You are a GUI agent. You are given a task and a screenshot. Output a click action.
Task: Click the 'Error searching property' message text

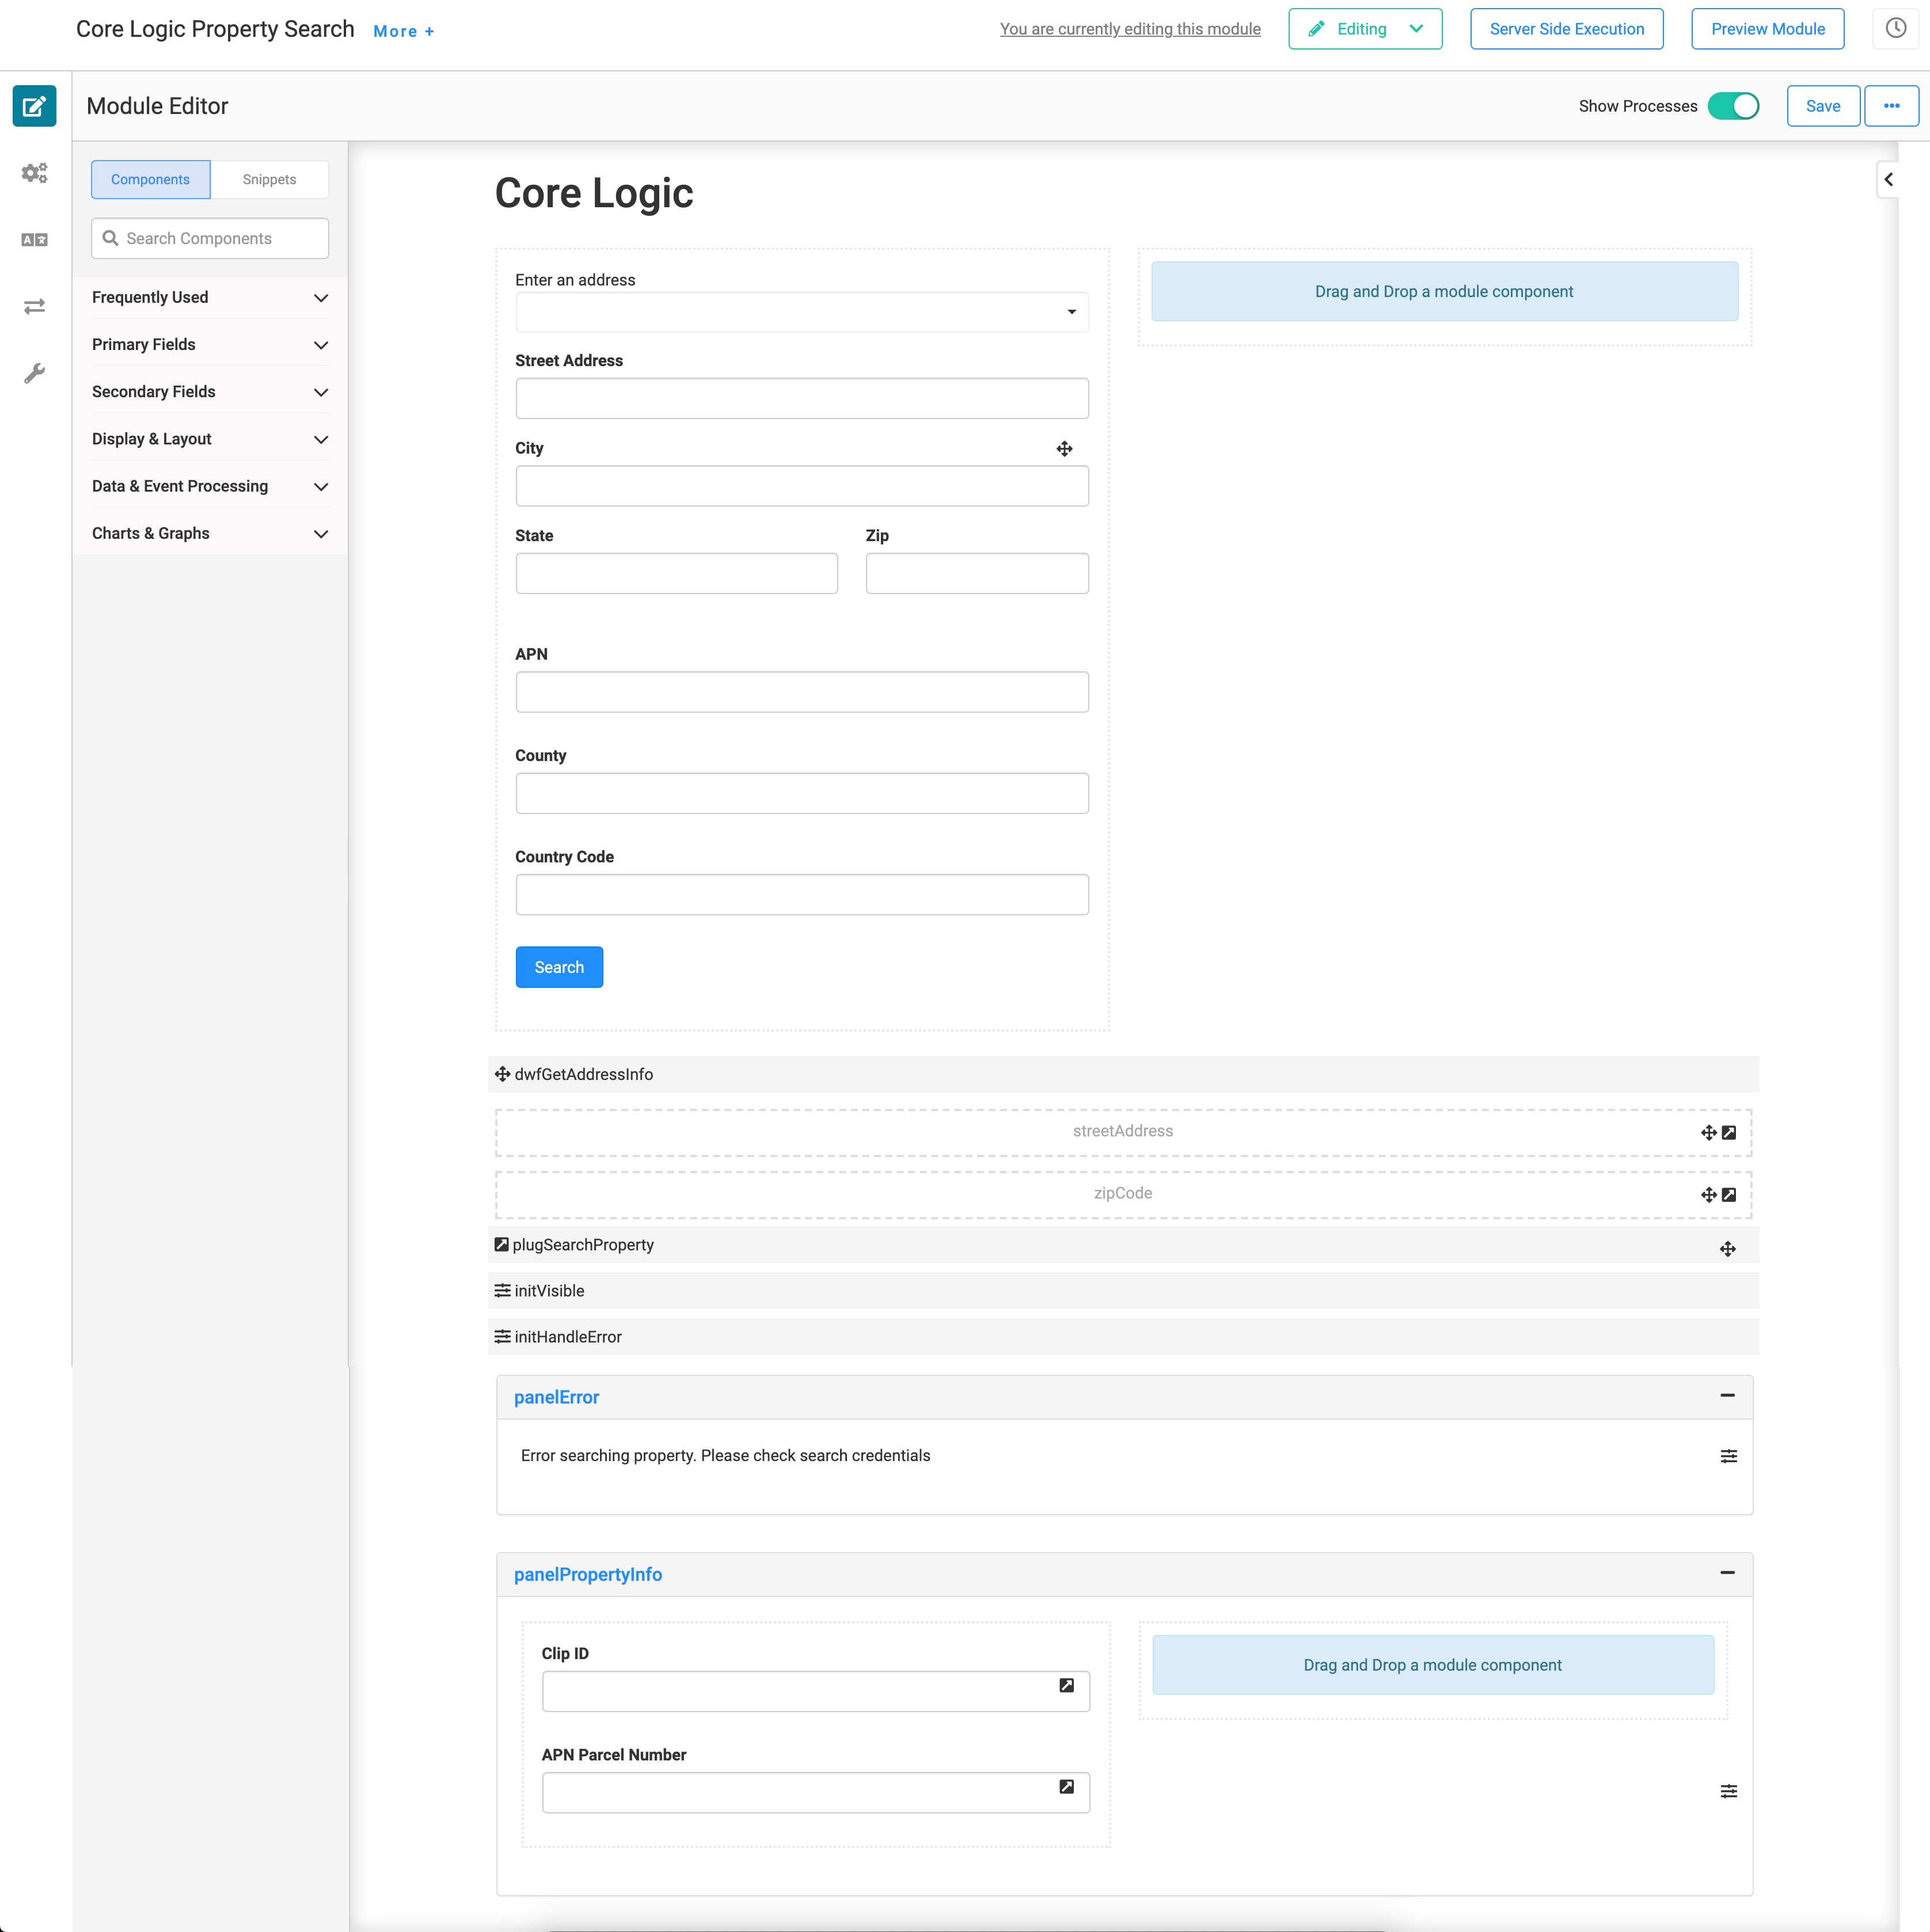[x=725, y=1455]
